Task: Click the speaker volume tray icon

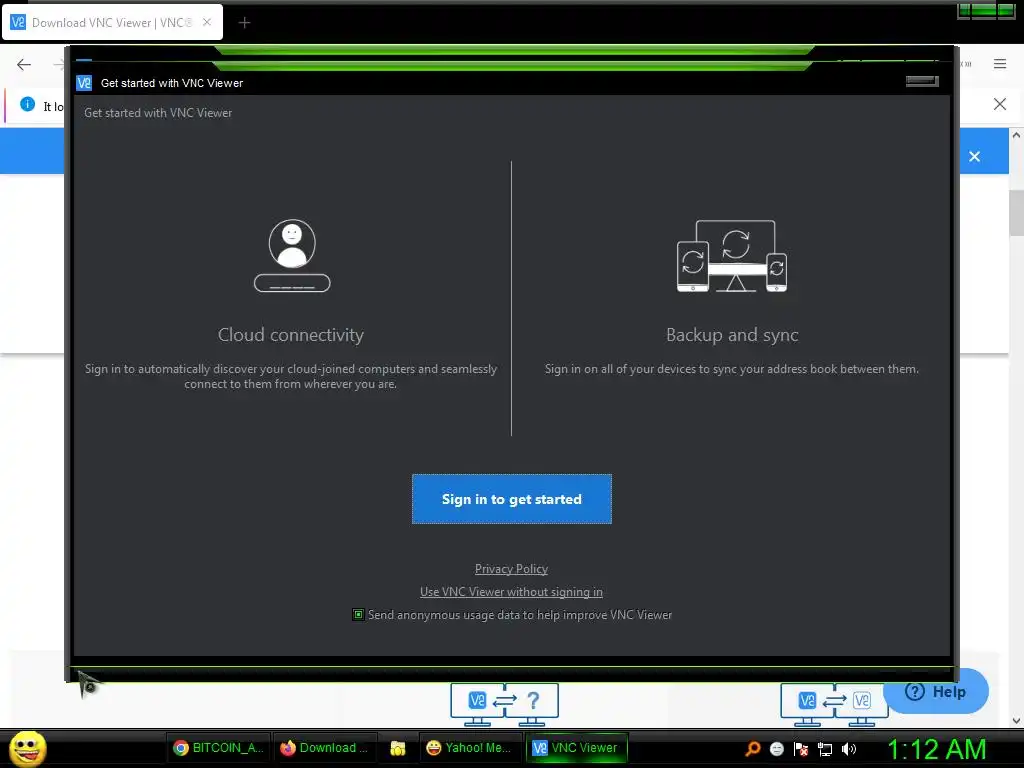Action: click(848, 749)
